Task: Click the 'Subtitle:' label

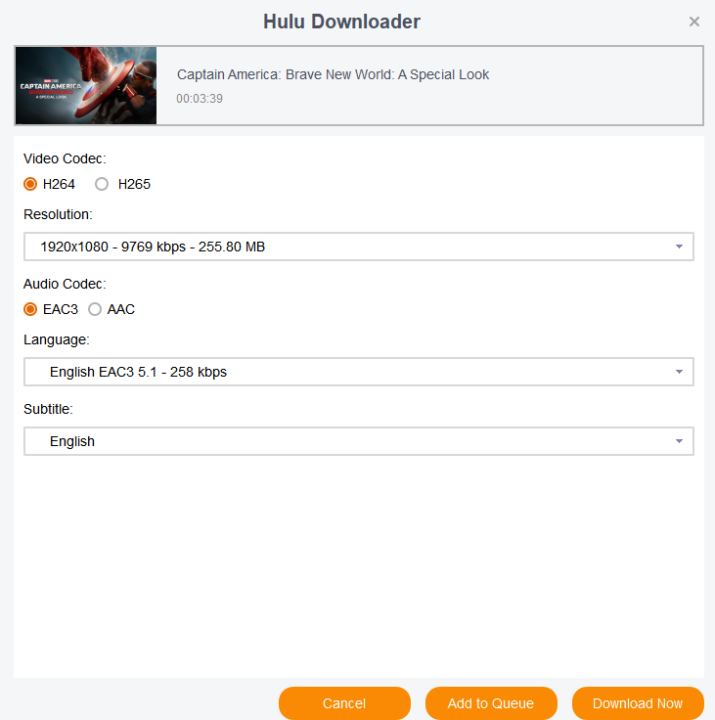Action: click(48, 409)
